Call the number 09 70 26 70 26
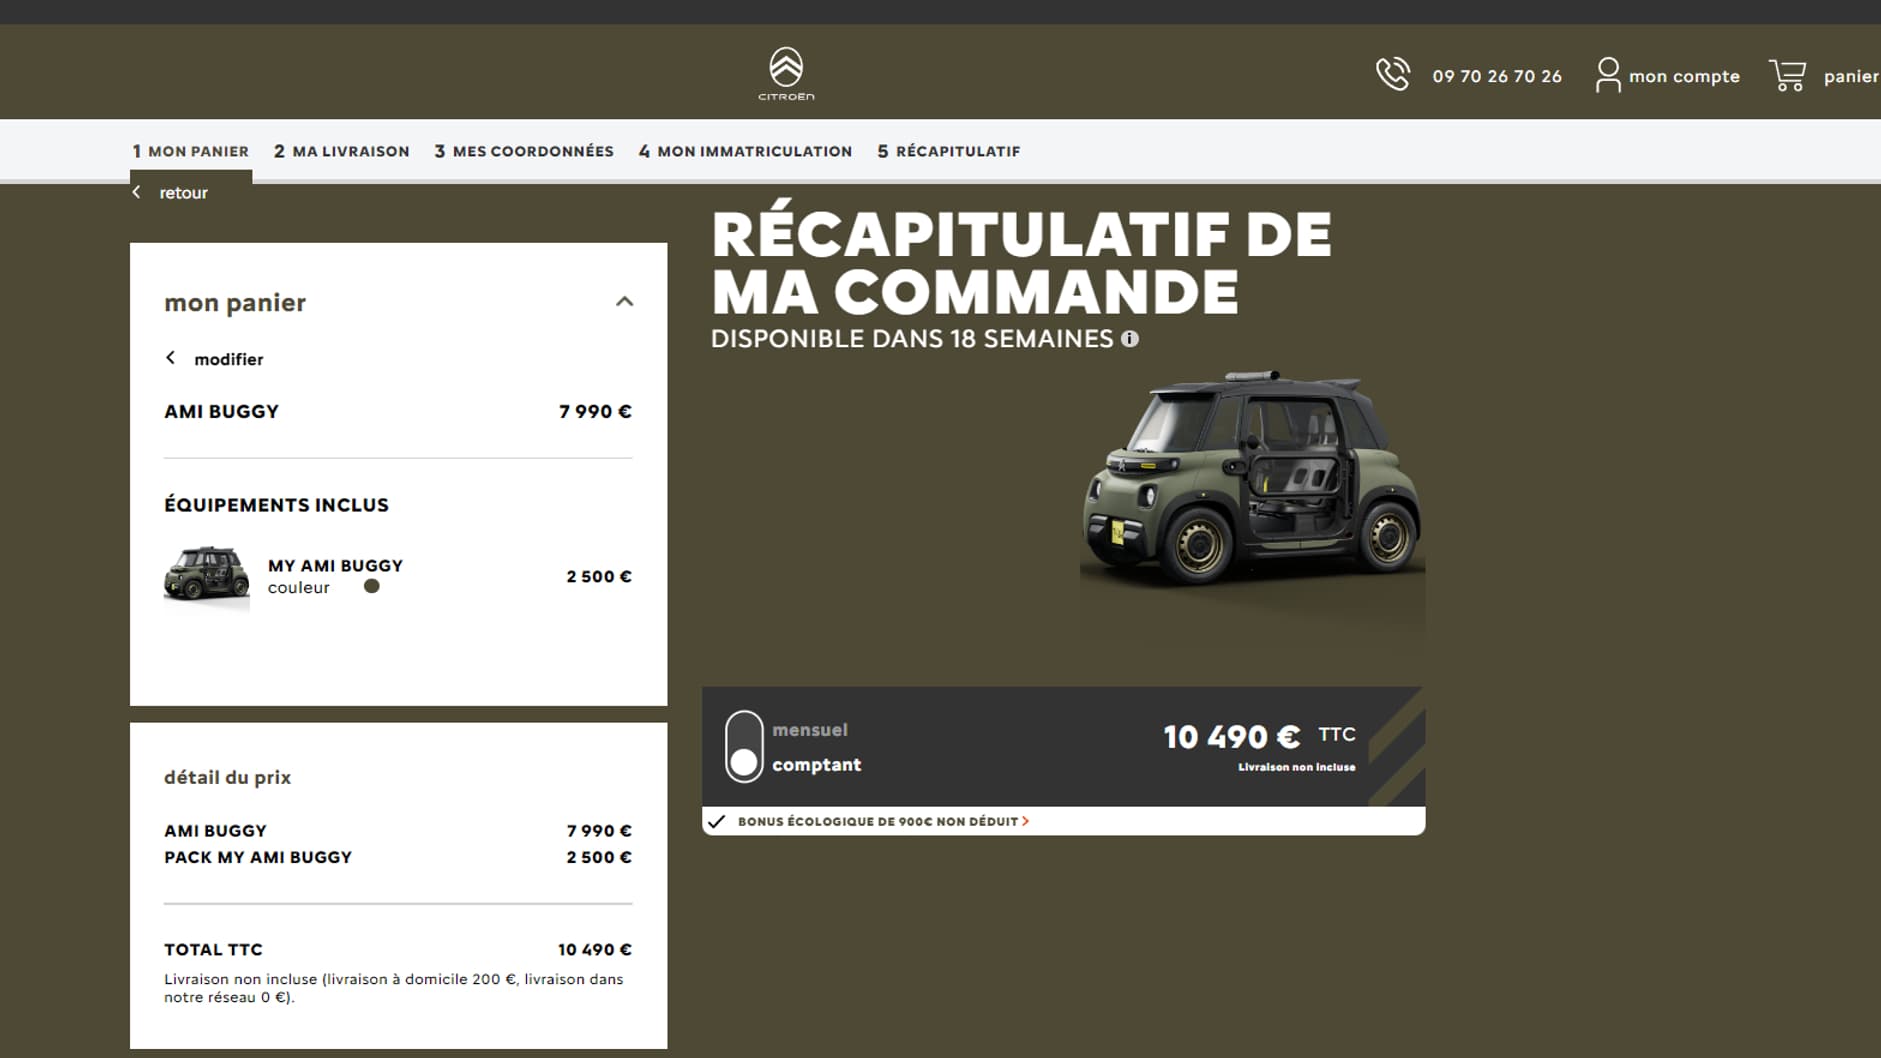Screen dimensions: 1881x1058 (1496, 76)
